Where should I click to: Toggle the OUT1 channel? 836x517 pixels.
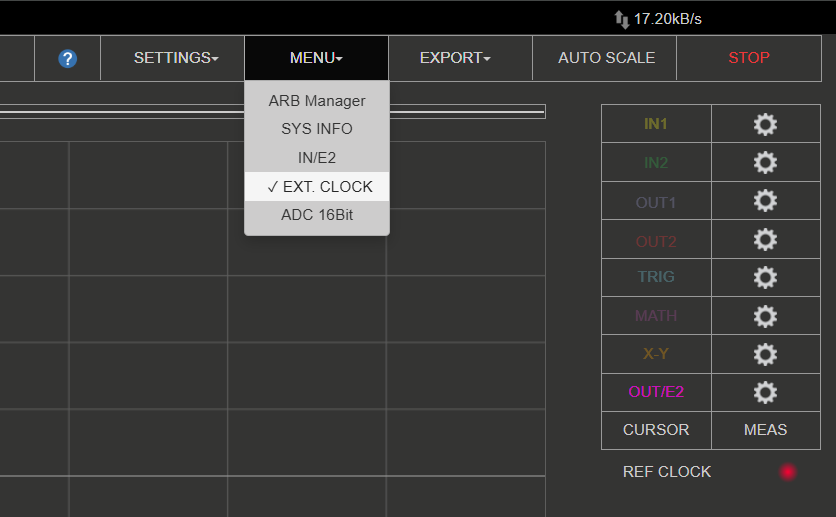tap(656, 202)
